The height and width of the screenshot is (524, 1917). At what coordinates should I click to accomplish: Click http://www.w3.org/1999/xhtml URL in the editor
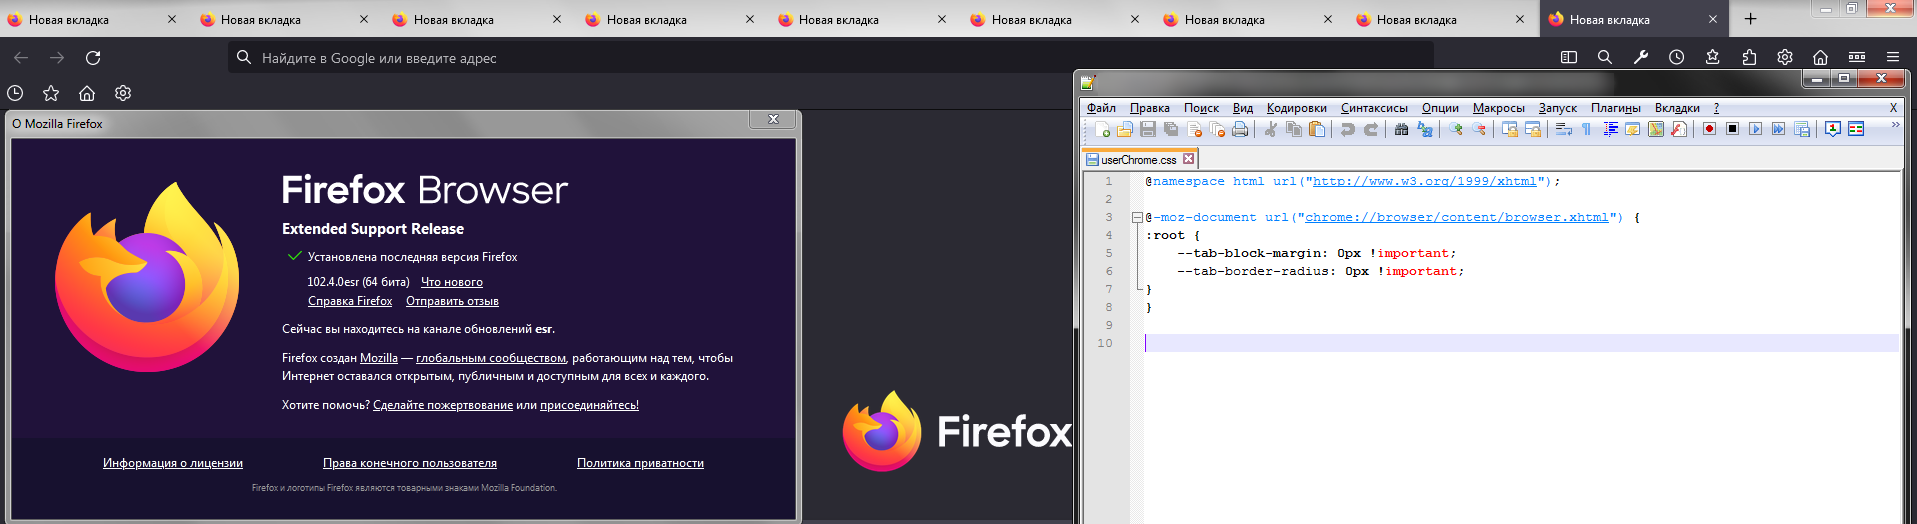click(x=1424, y=181)
